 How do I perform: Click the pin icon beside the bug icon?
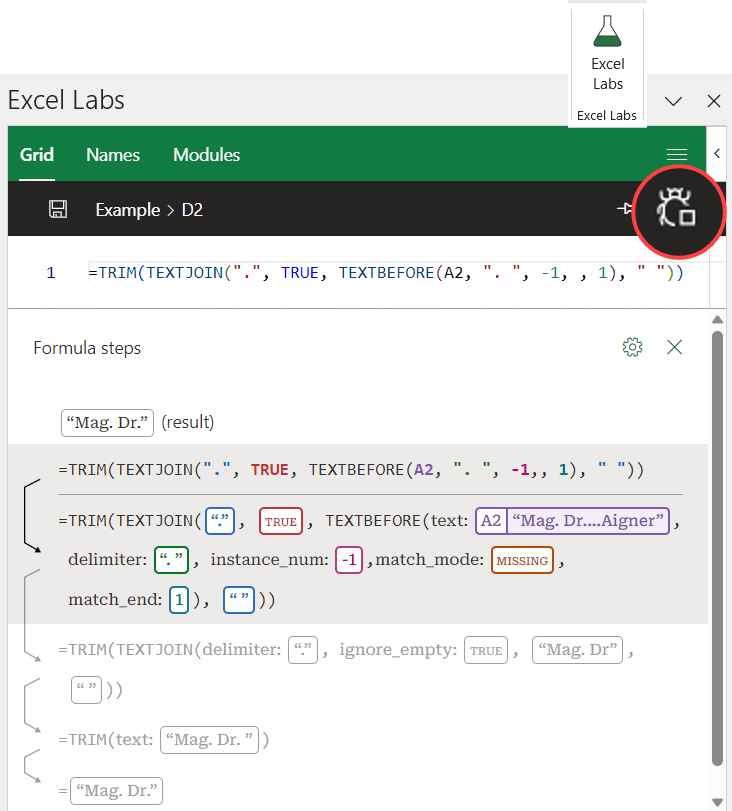pos(624,208)
